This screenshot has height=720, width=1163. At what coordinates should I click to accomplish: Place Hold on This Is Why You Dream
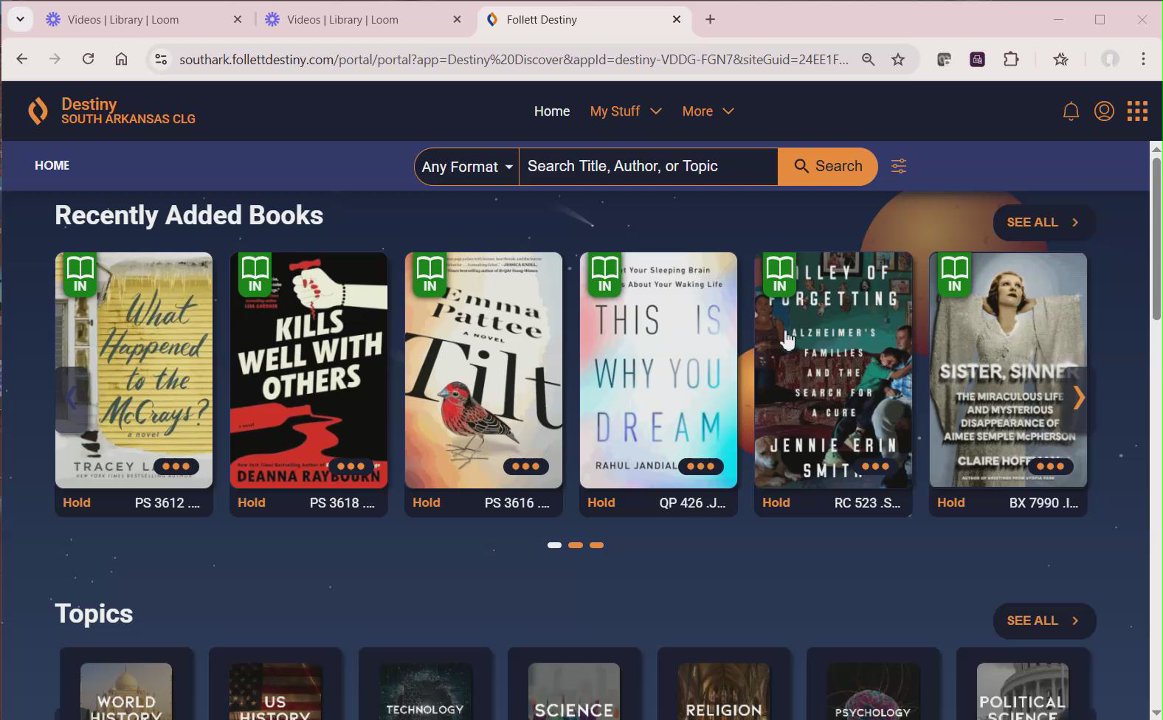pyautogui.click(x=601, y=503)
